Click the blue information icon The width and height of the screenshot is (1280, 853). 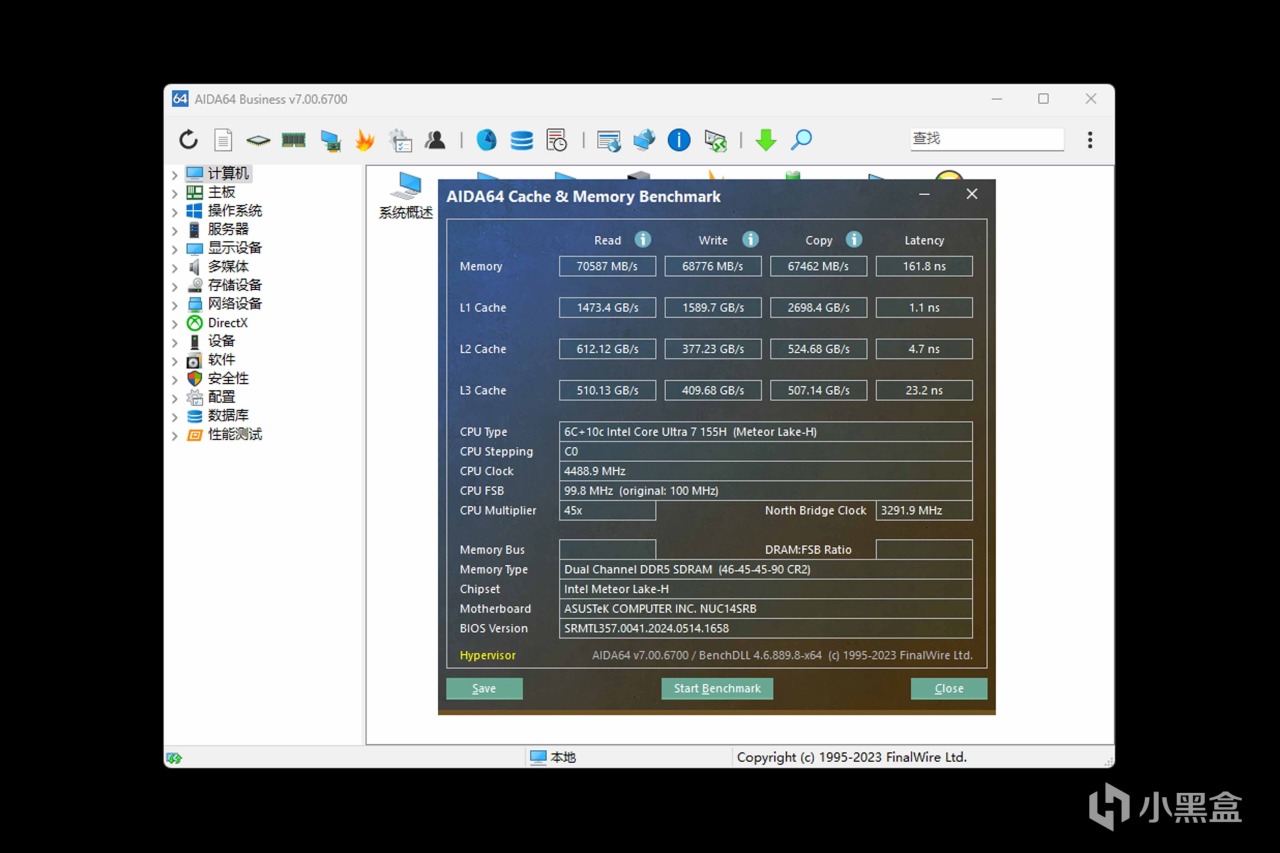point(679,140)
